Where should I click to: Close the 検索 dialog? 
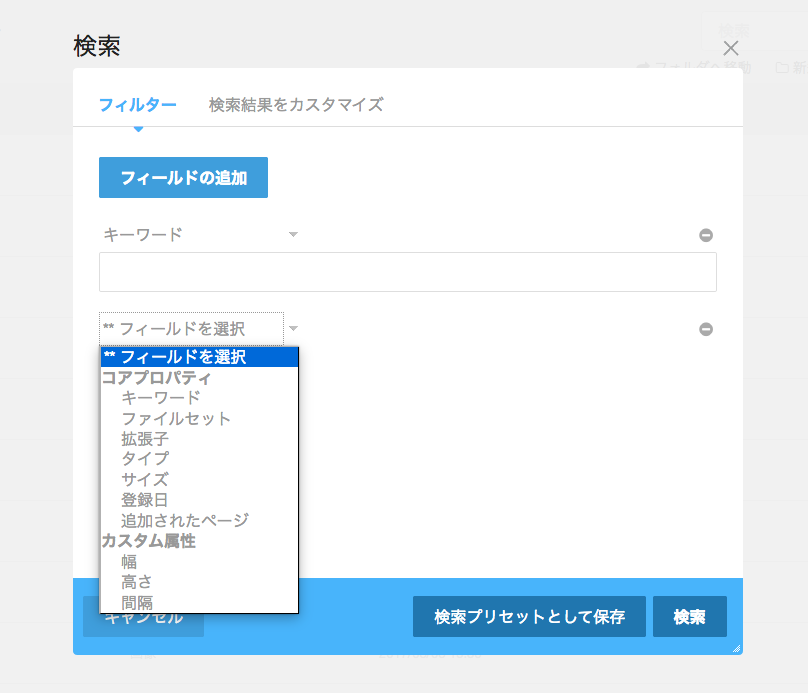coord(731,48)
